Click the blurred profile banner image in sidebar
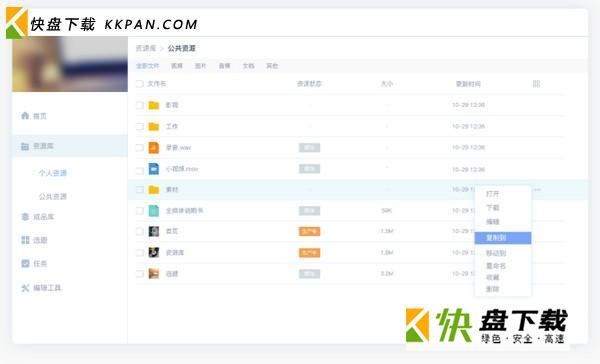Screen dimensions: 600x364 click(x=70, y=64)
